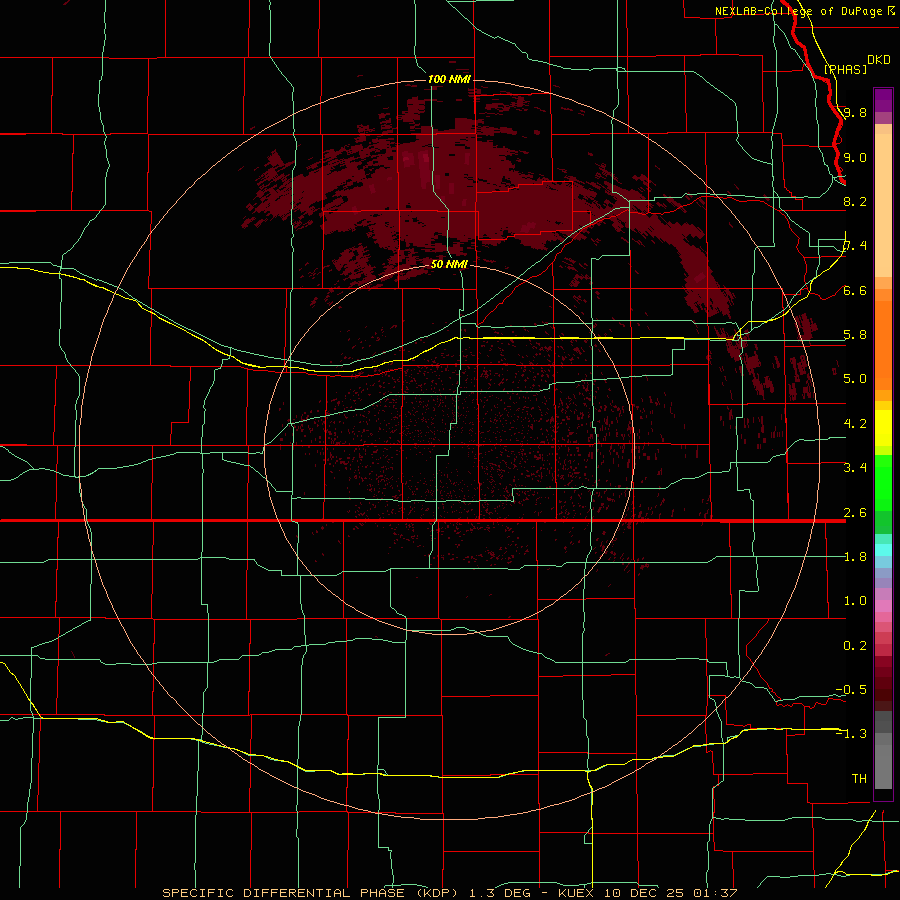Click the 50 NMI range ring label
This screenshot has width=900, height=900.
point(449,264)
